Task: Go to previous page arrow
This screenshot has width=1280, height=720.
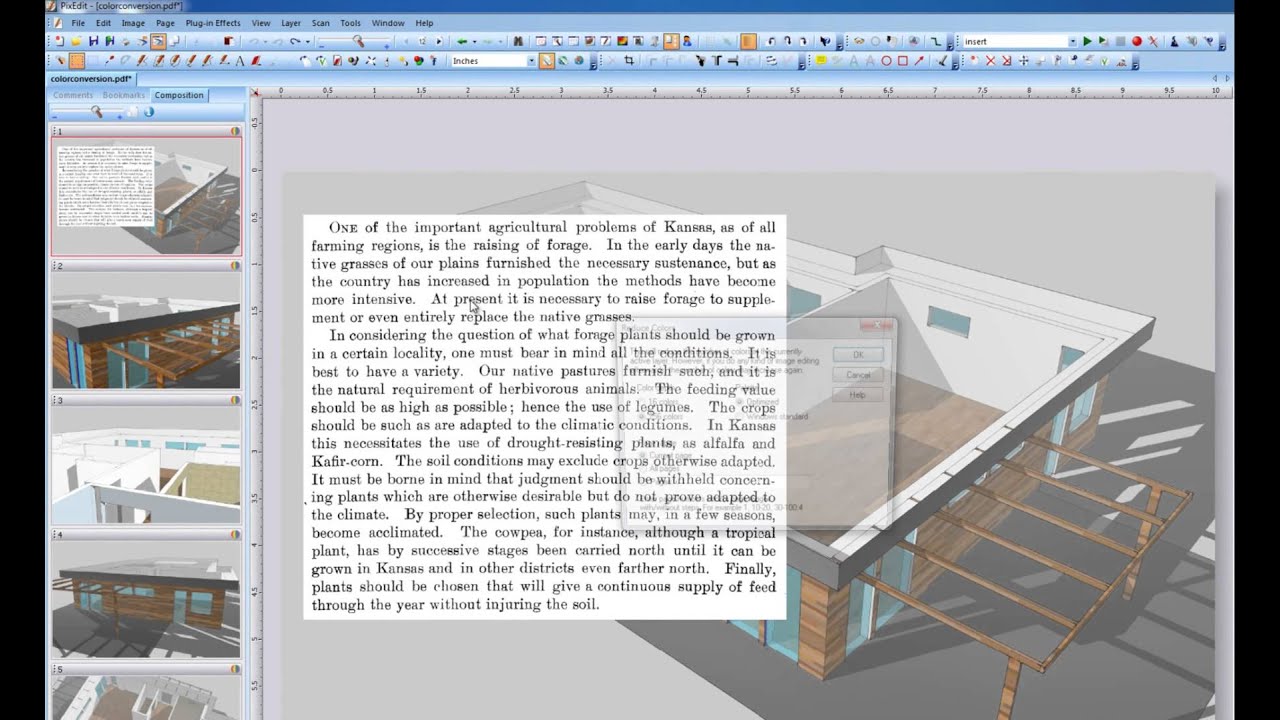Action: [406, 41]
